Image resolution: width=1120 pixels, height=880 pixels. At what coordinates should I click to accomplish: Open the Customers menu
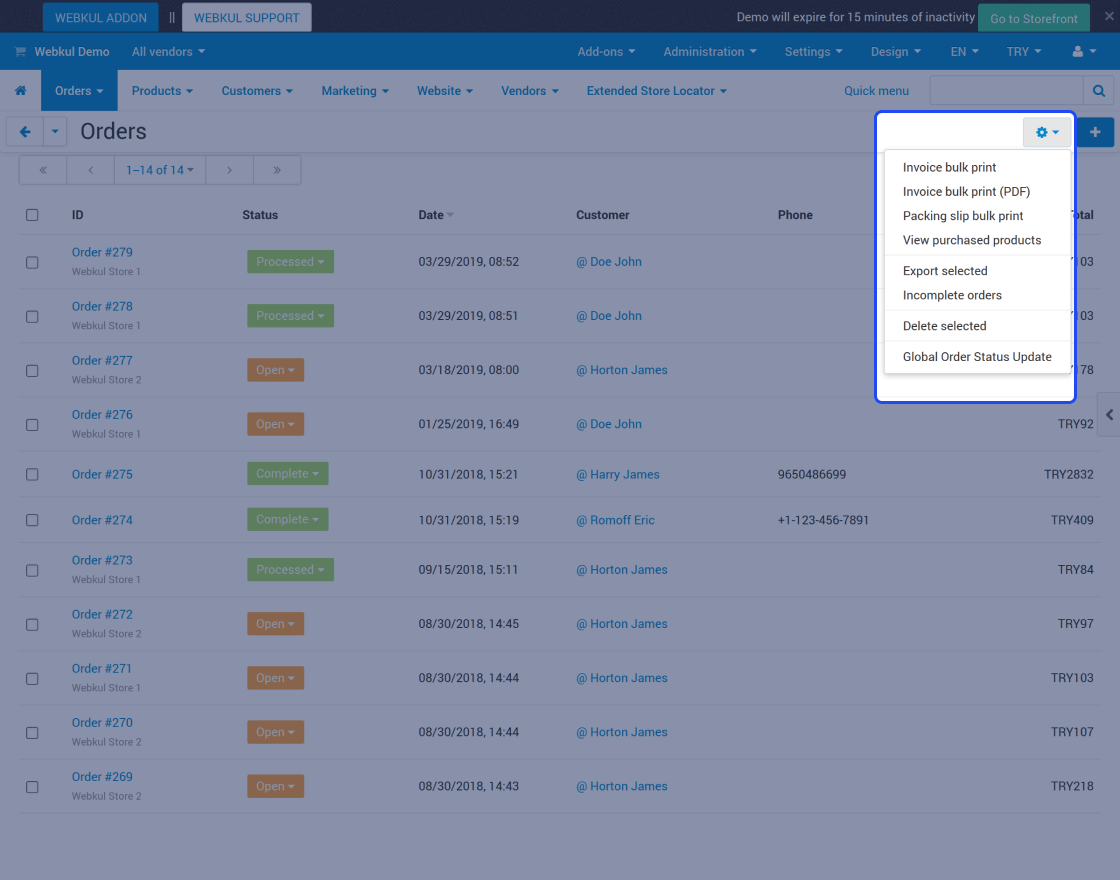point(257,91)
